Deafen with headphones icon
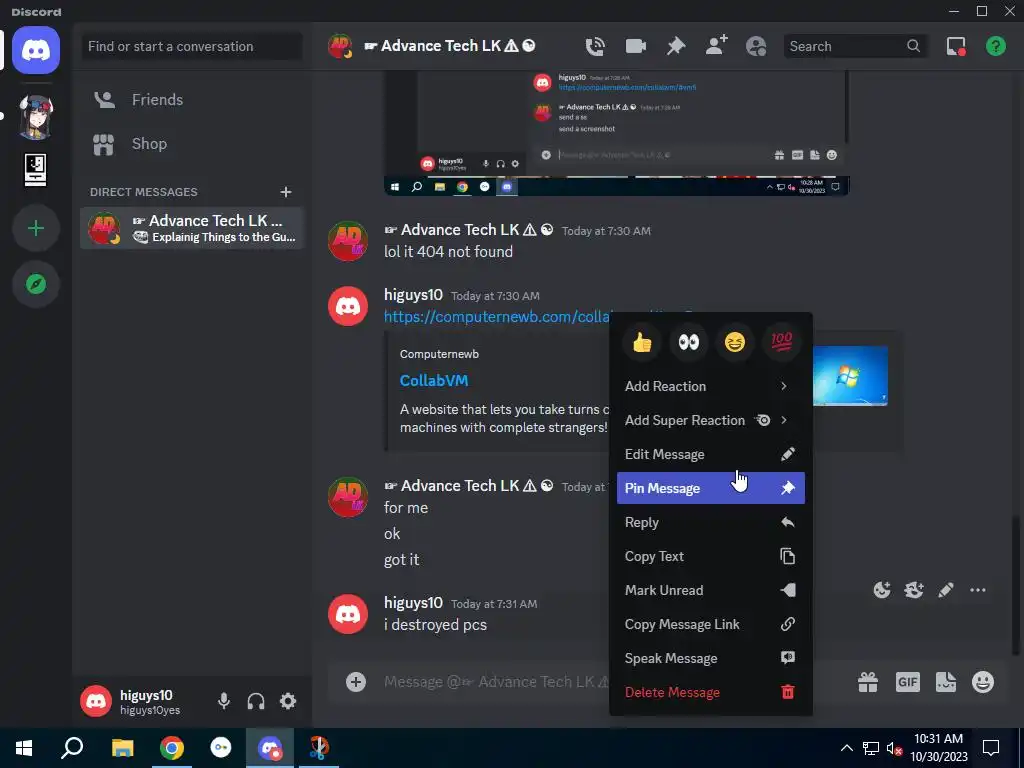Viewport: 1024px width, 768px height. coord(256,701)
